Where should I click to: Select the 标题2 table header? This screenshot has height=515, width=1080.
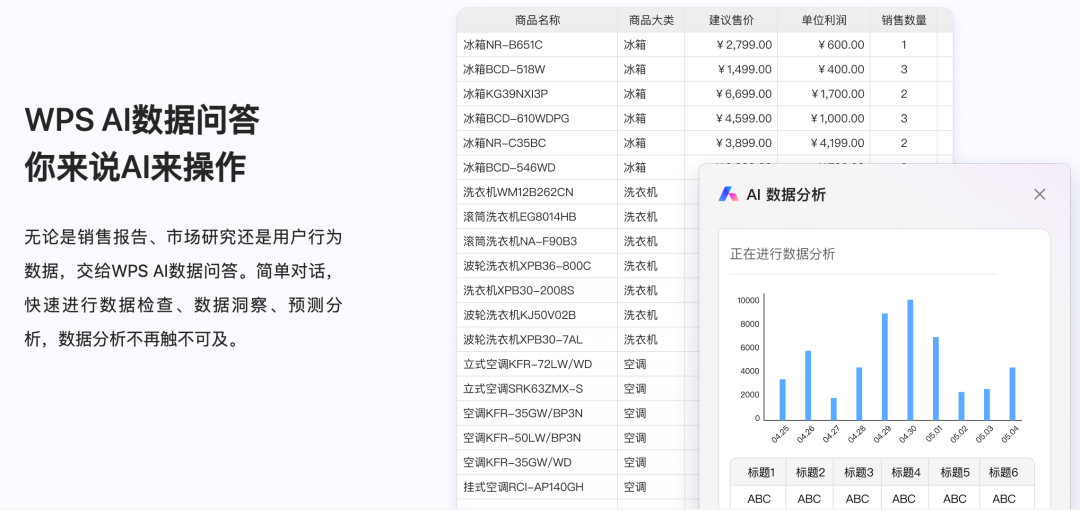tap(809, 472)
